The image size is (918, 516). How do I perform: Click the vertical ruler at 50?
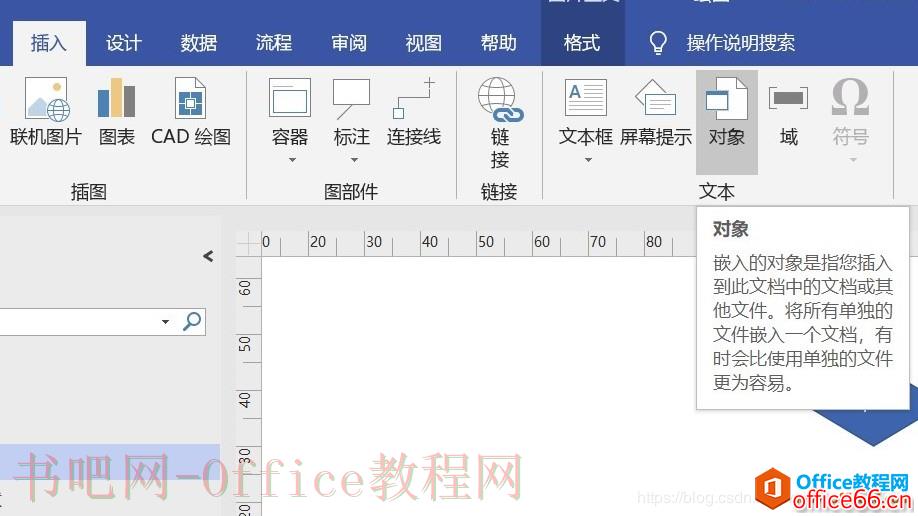click(x=245, y=344)
